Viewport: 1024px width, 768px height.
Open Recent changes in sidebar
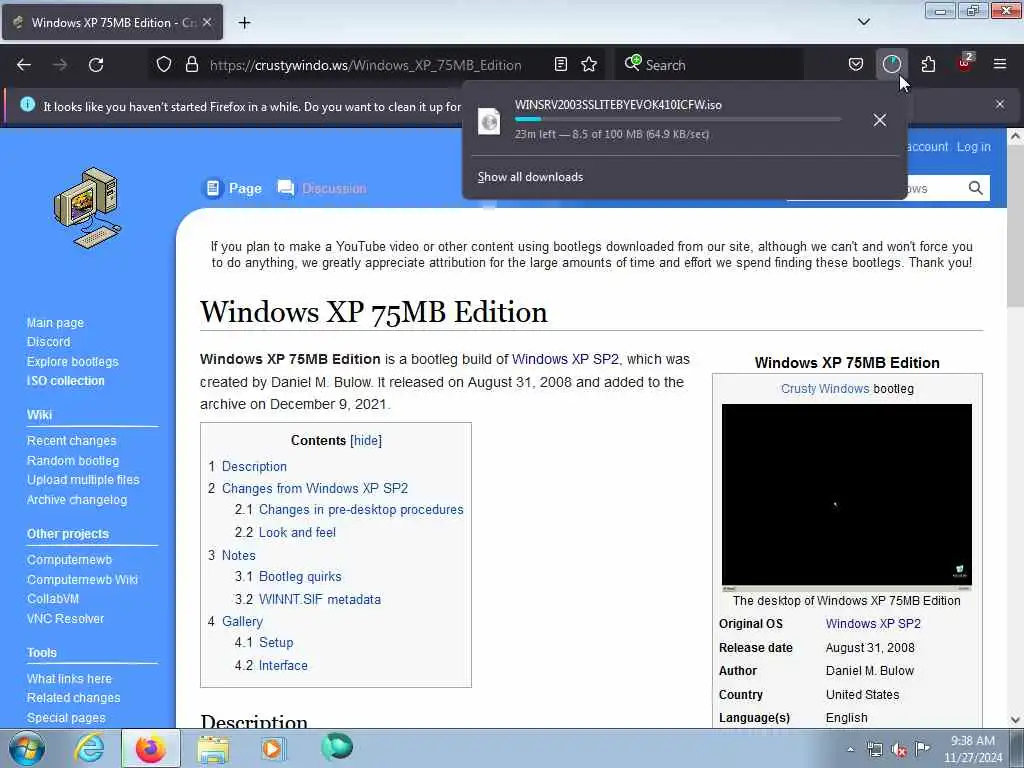[71, 441]
